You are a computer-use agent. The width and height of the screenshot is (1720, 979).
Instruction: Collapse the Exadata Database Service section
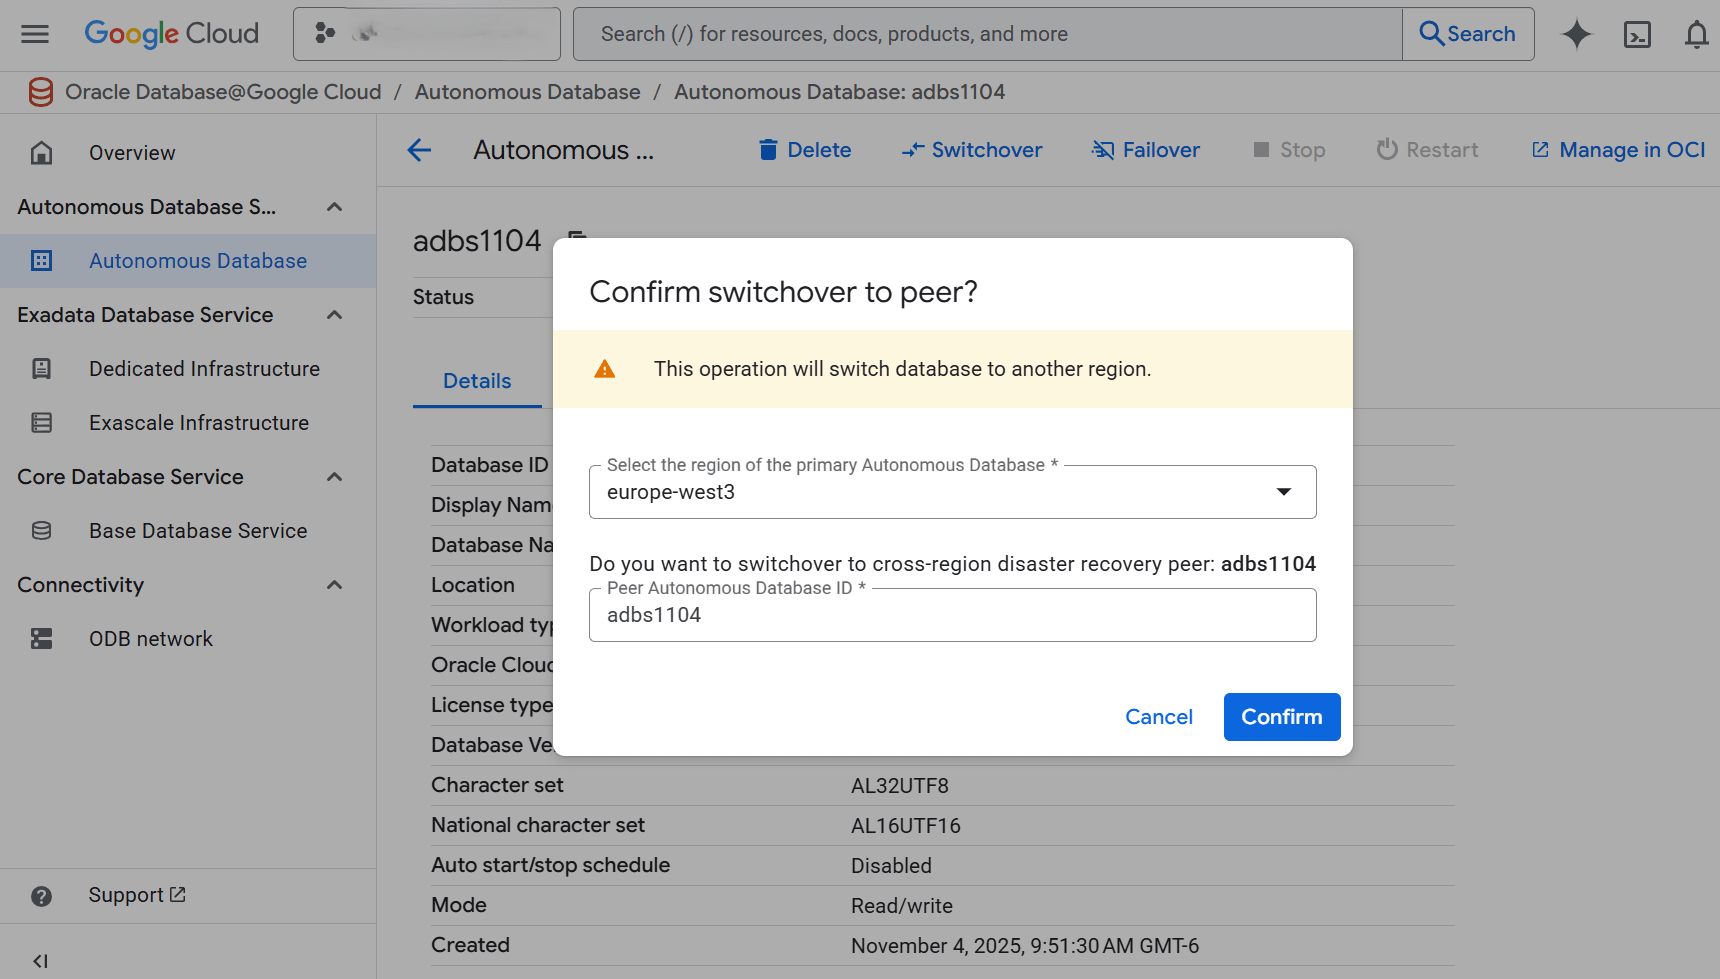(x=334, y=314)
